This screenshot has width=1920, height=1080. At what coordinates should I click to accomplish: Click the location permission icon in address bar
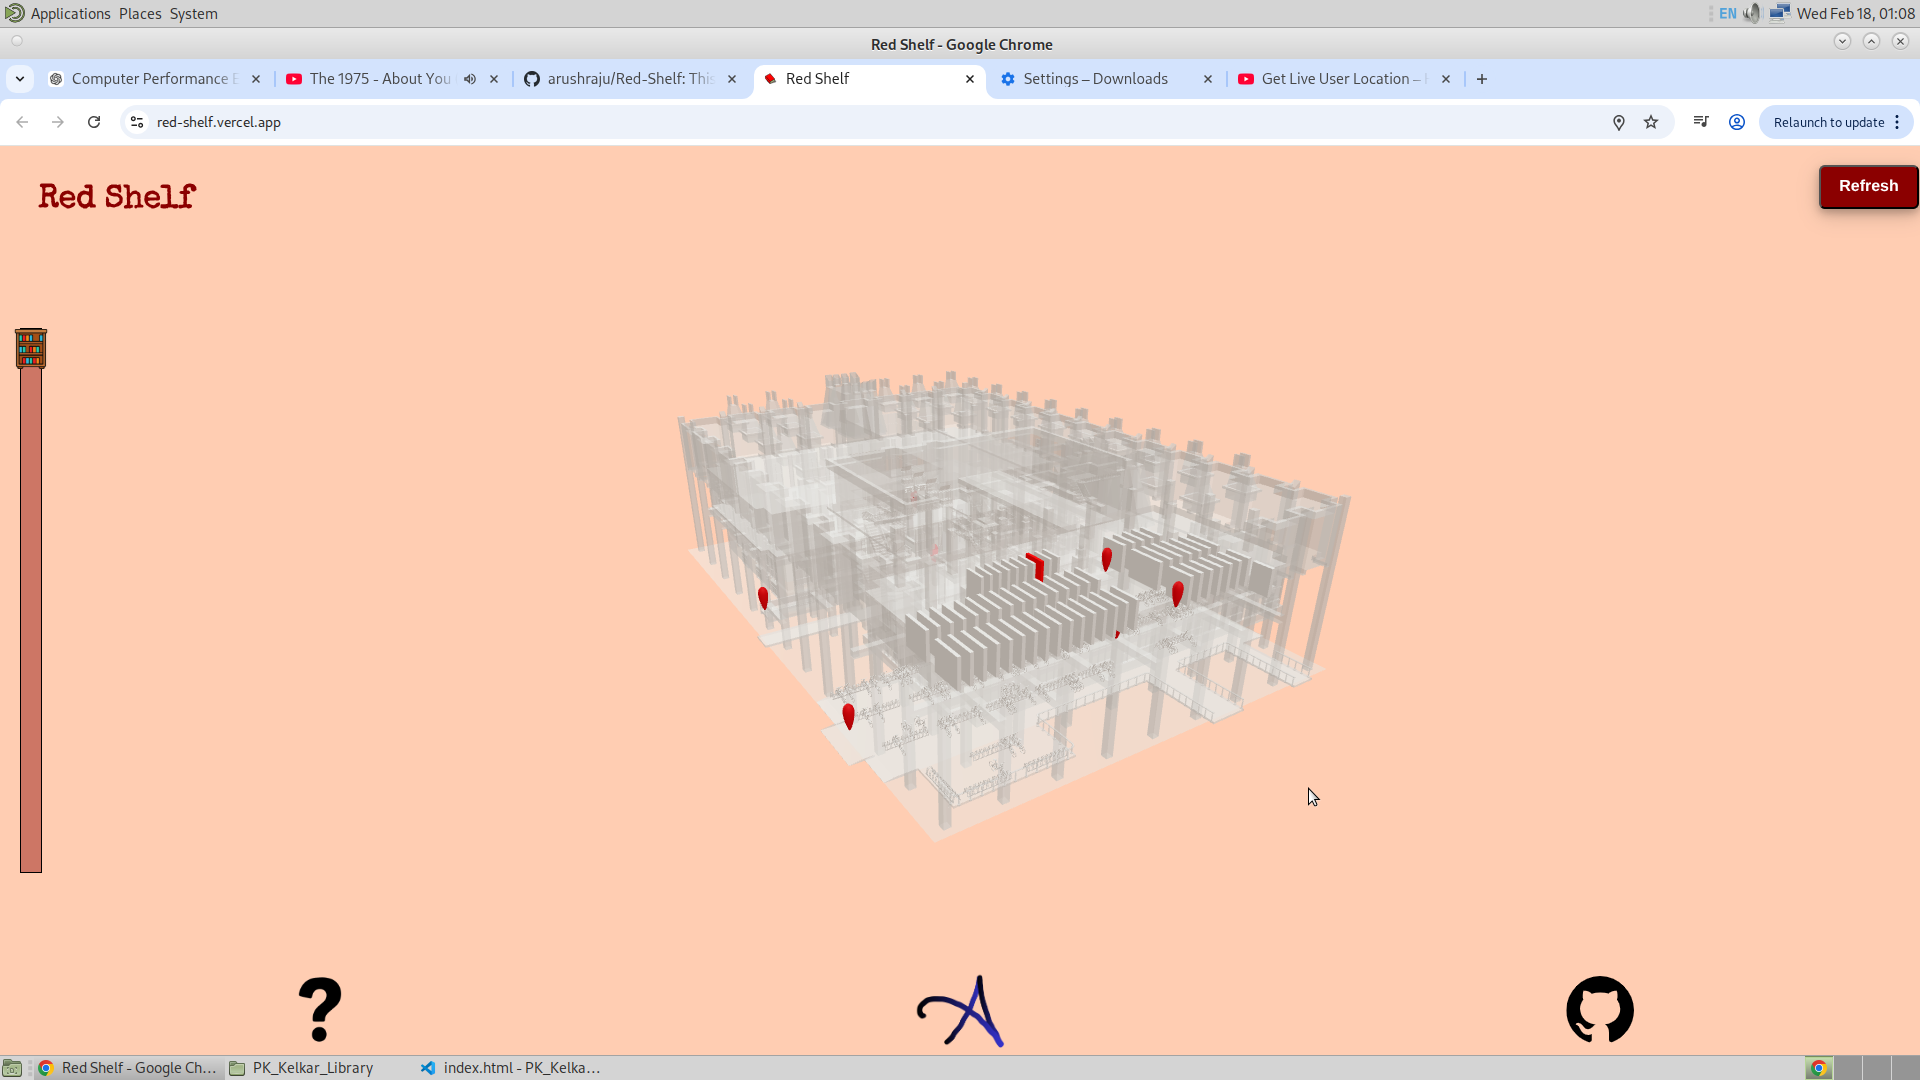[x=1618, y=122]
